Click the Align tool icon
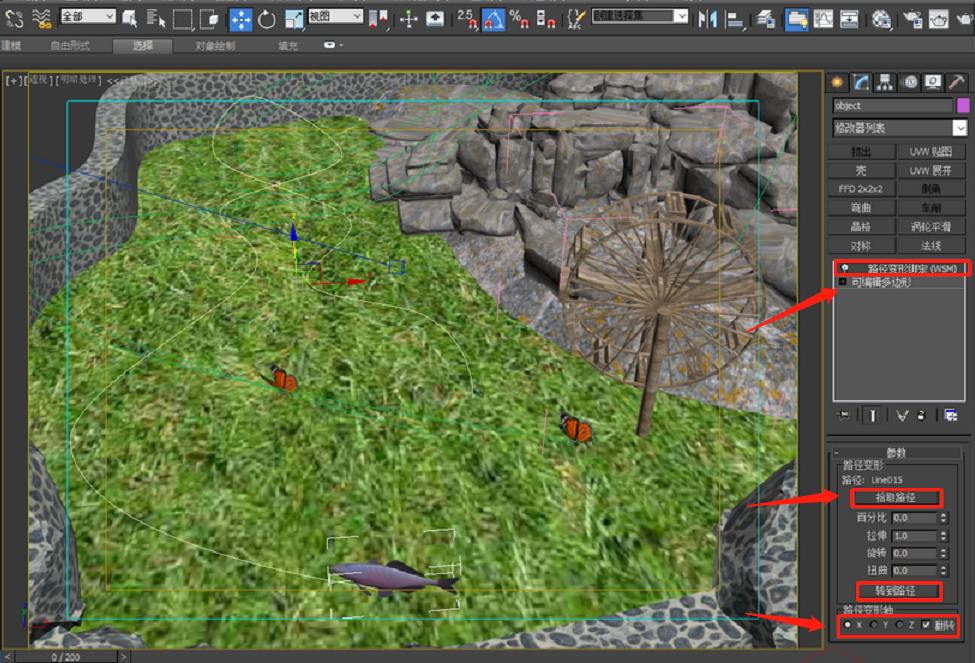The width and height of the screenshot is (975, 663). click(x=735, y=19)
